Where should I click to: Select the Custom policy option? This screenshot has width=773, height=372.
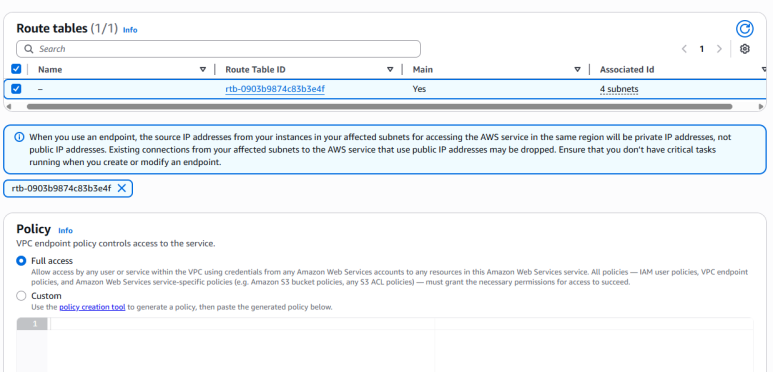click(x=21, y=296)
